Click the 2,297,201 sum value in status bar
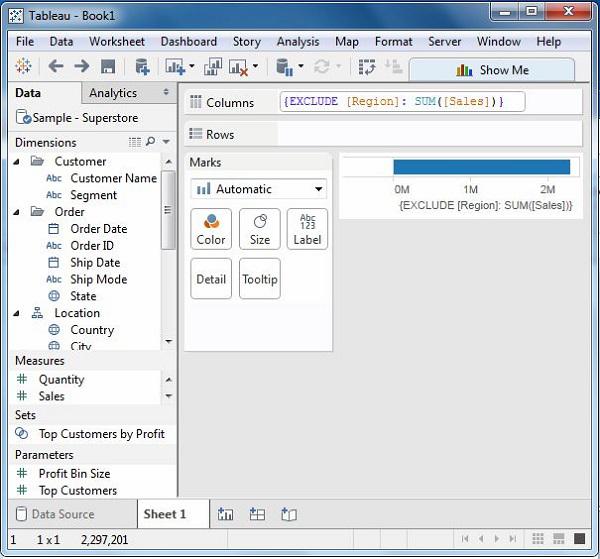This screenshot has height=559, width=600. pyautogui.click(x=104, y=539)
